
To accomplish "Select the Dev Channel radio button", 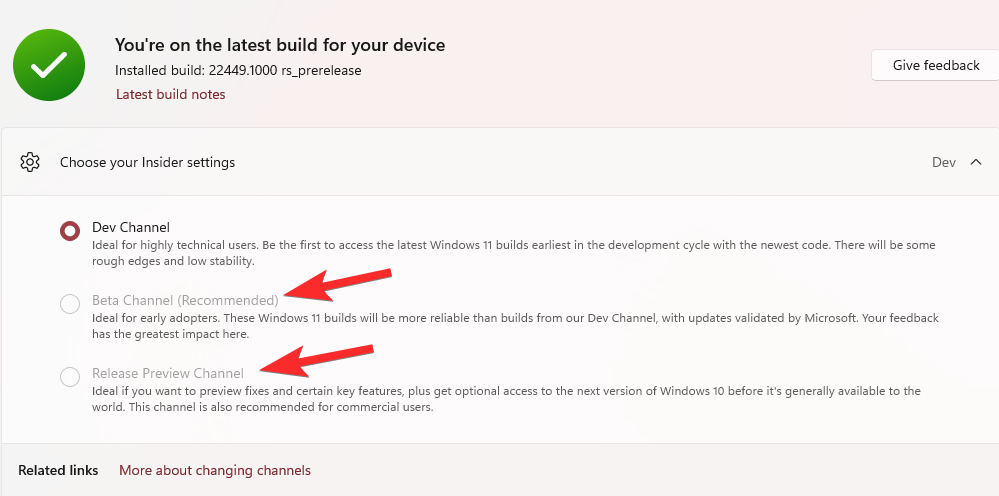I will pyautogui.click(x=70, y=231).
